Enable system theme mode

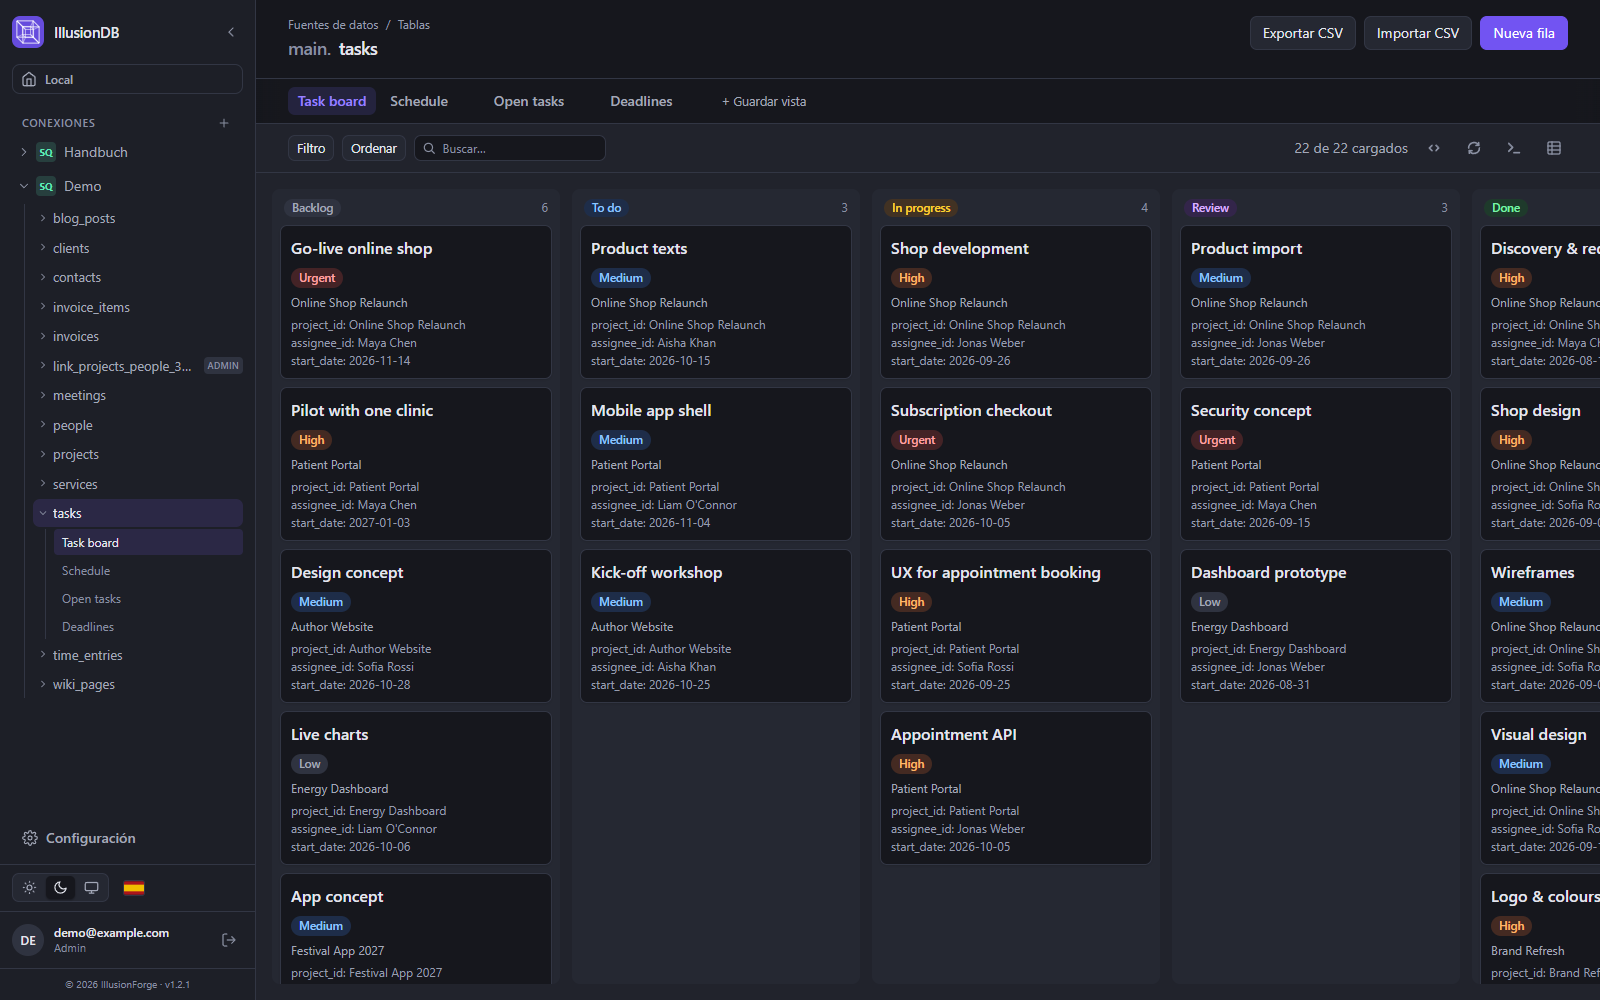click(92, 887)
